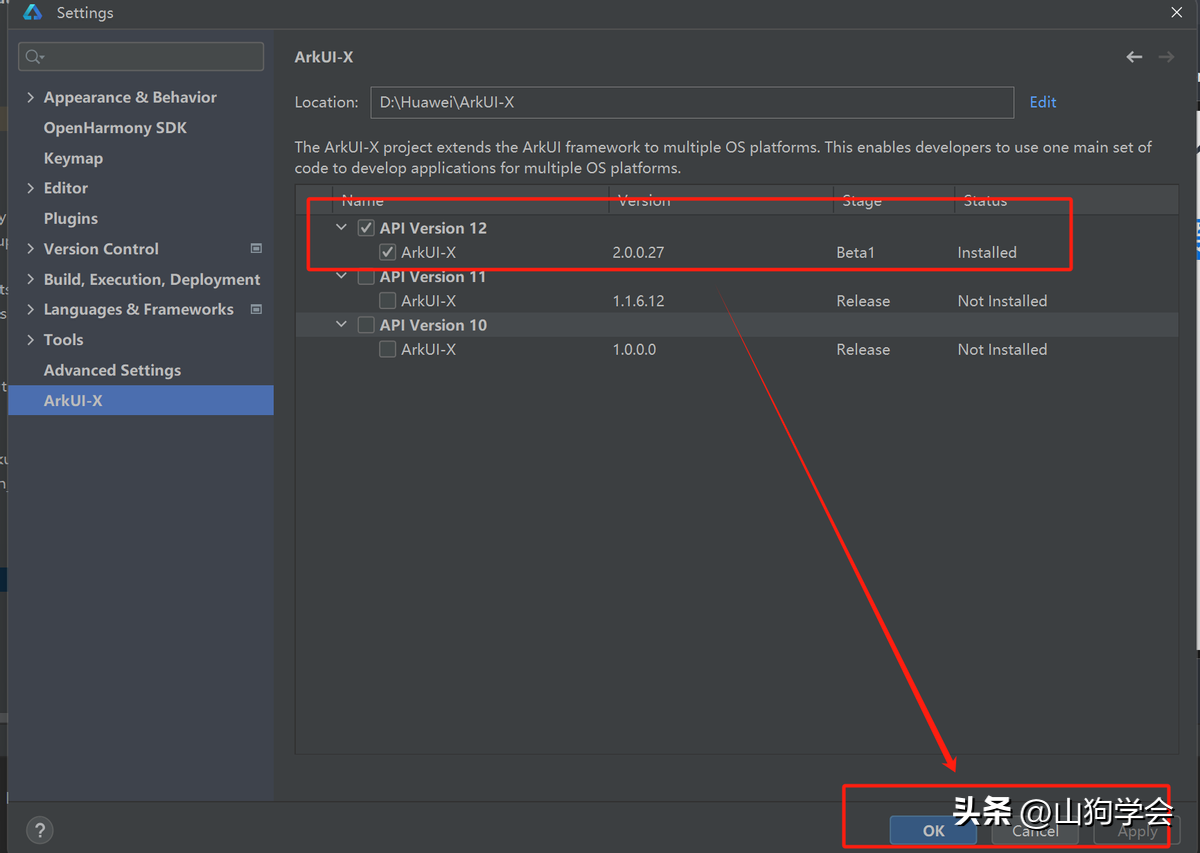
Task: Go back with the left arrow icon
Action: tap(1134, 57)
